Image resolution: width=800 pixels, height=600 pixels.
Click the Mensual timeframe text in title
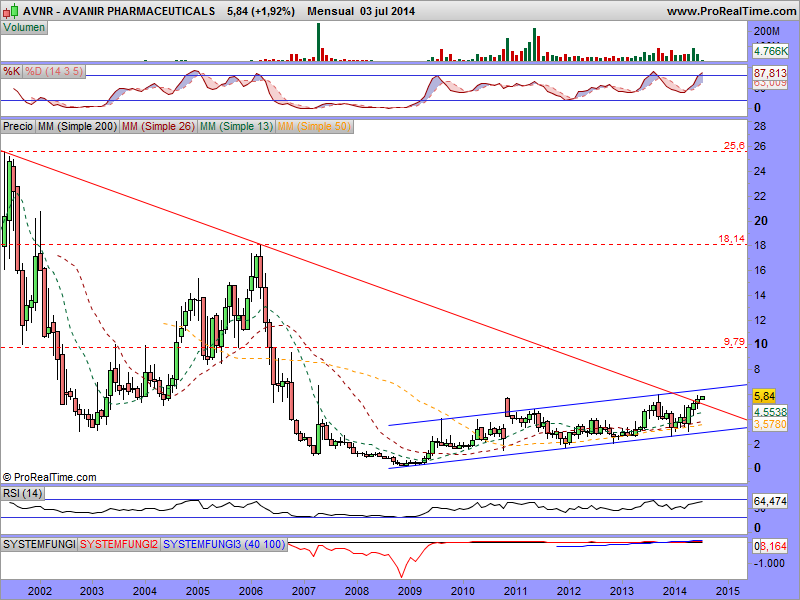click(x=331, y=11)
